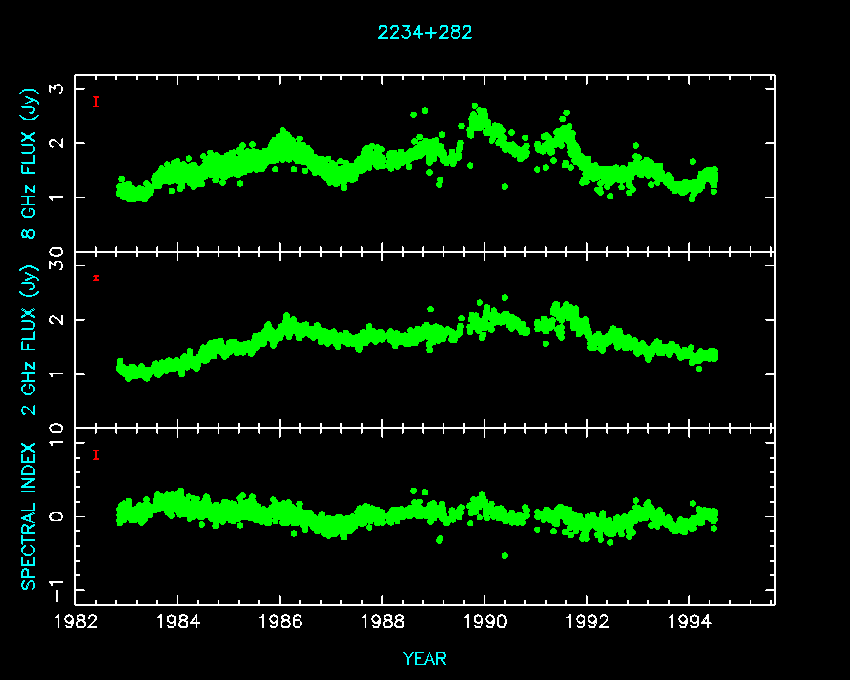Click the YEAR x-axis label
The image size is (850, 680).
pos(425,658)
